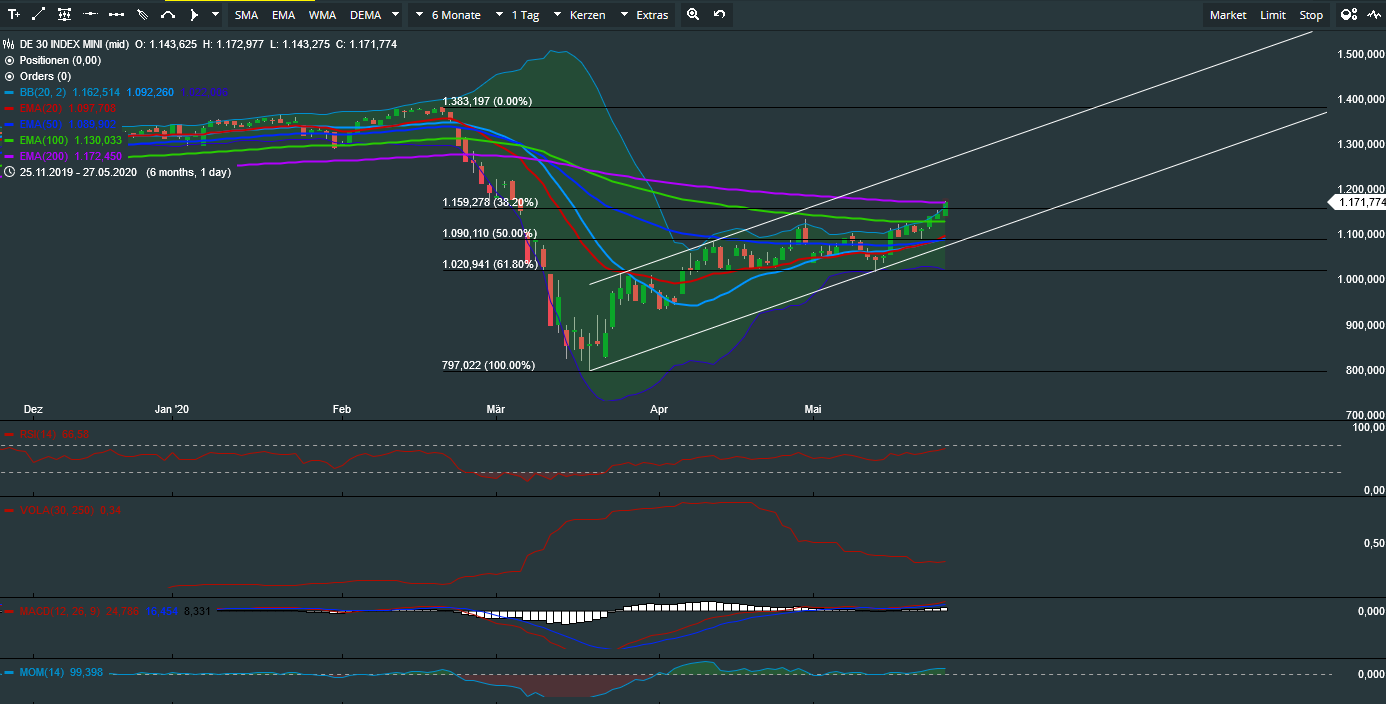Click the line chart indicator icon at top right

click(x=1372, y=15)
